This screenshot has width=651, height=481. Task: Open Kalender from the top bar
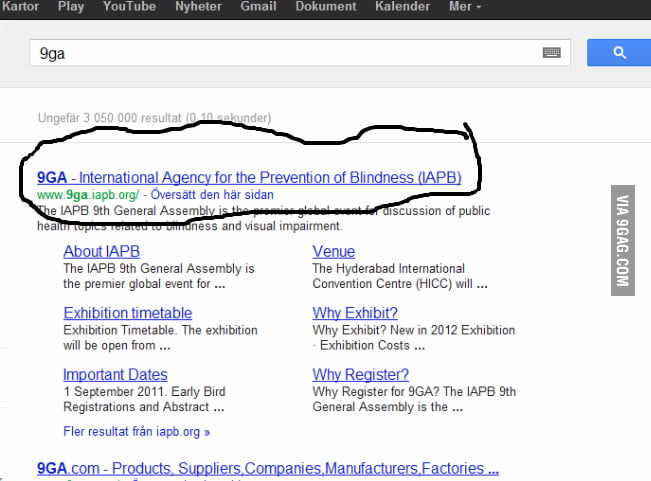pos(402,6)
